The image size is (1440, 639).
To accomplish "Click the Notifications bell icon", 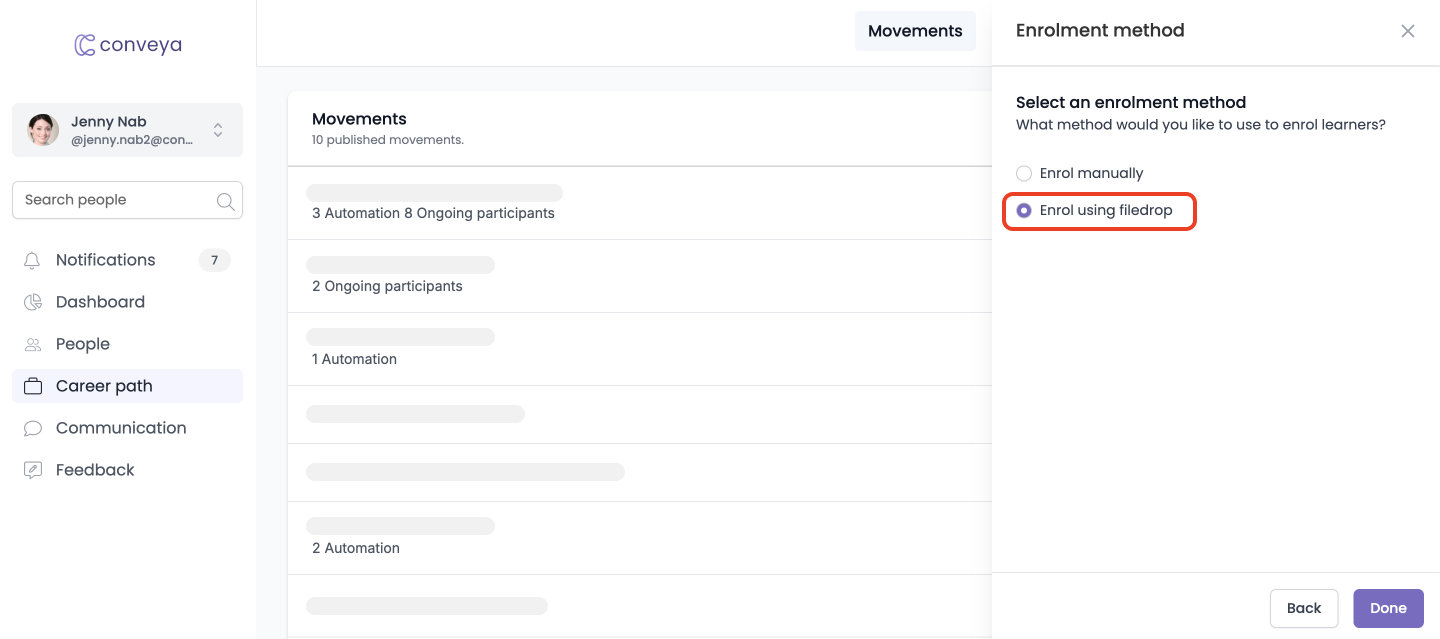I will tap(33, 261).
